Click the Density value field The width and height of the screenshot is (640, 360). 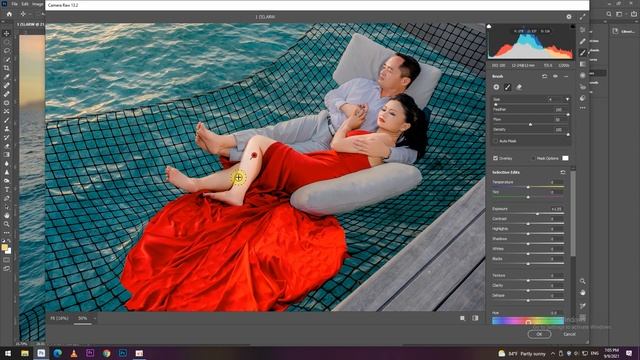click(558, 129)
